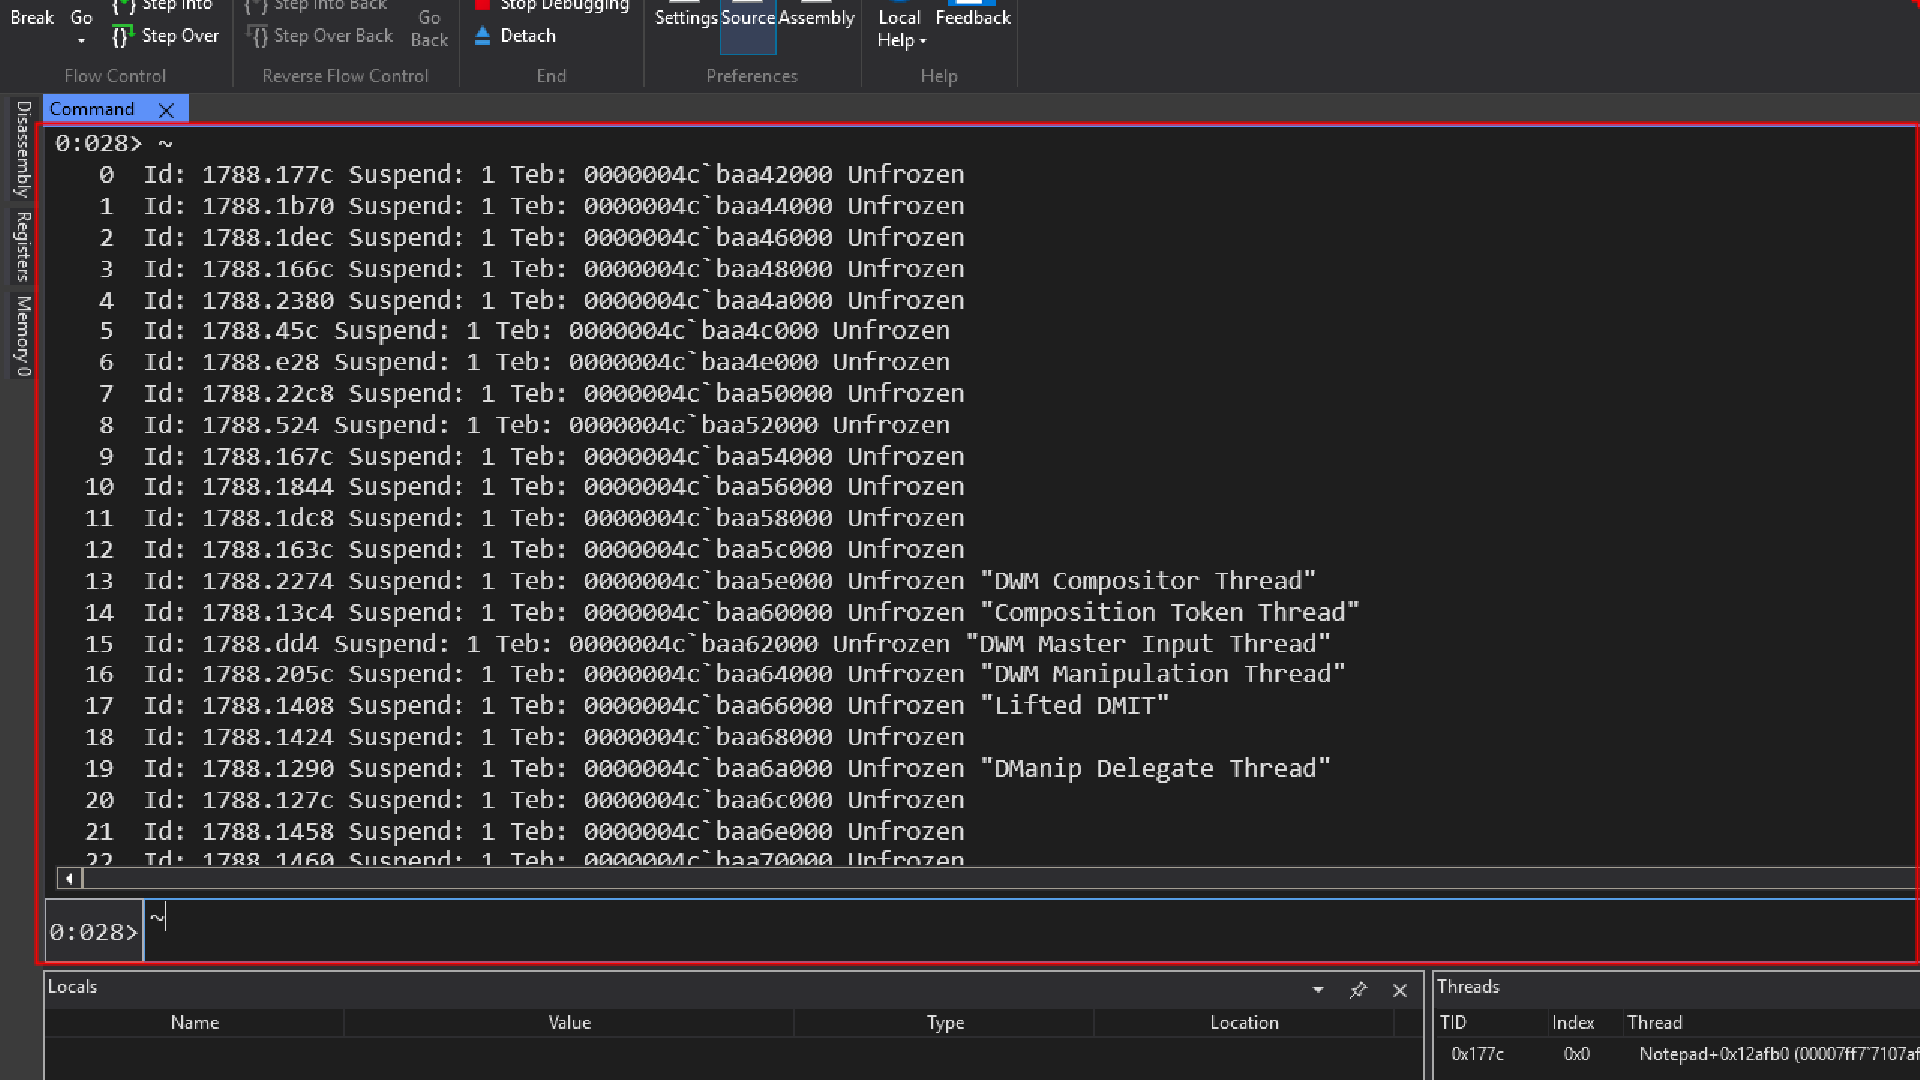Click Feedback in the Help group
Image resolution: width=1920 pixels, height=1080 pixels.
pos(972,18)
